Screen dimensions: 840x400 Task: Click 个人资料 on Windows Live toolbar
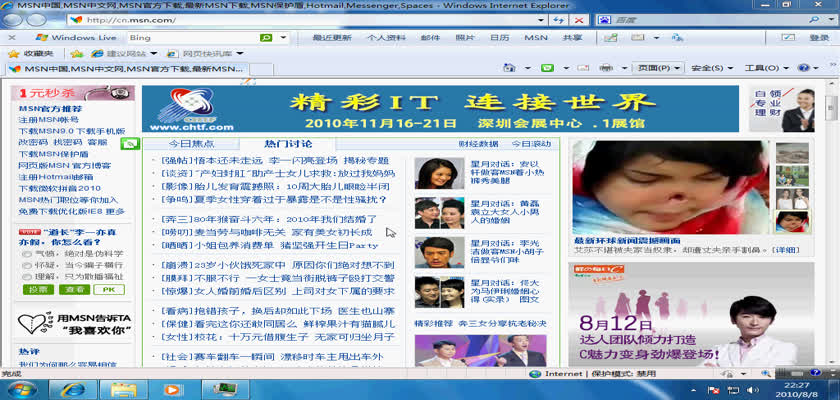click(386, 38)
